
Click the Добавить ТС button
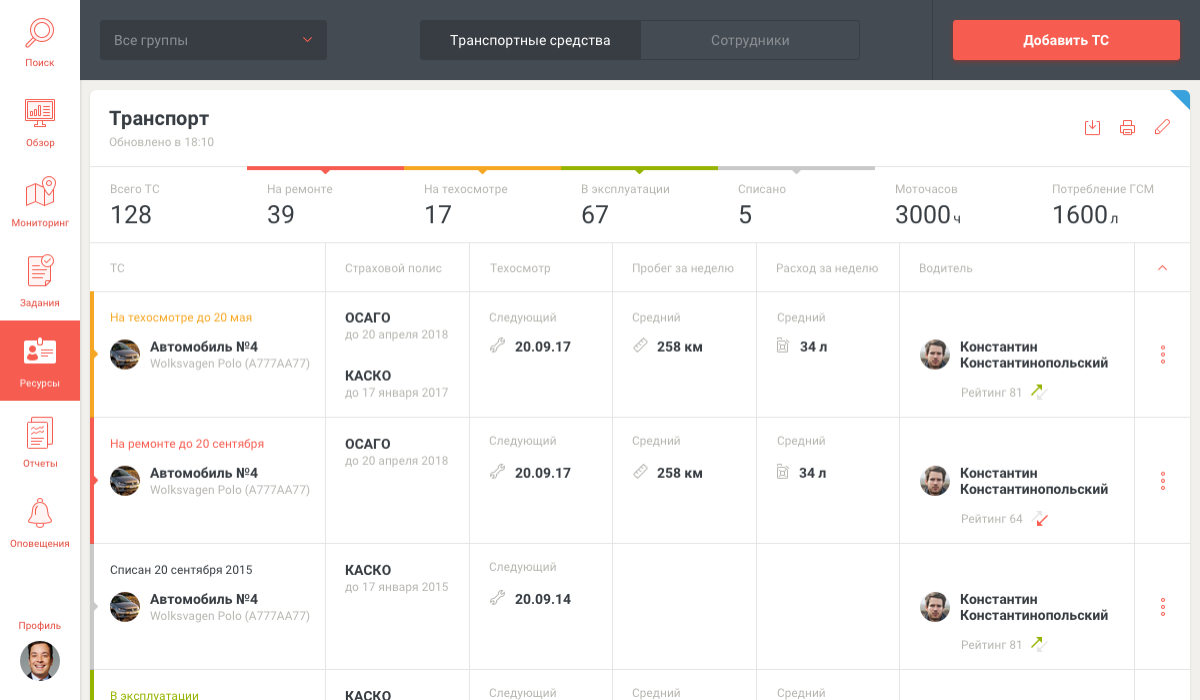pyautogui.click(x=1066, y=40)
